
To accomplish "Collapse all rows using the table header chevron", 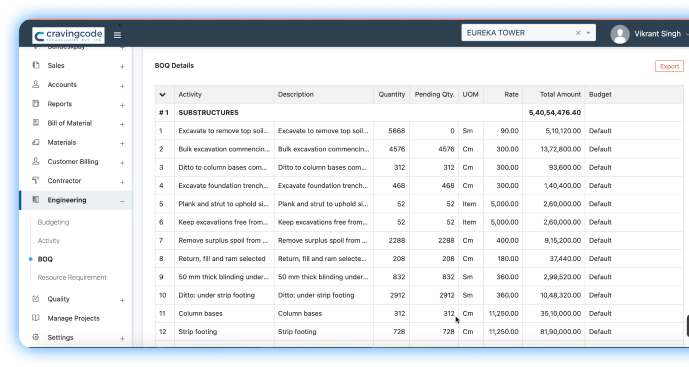I will (163, 94).
